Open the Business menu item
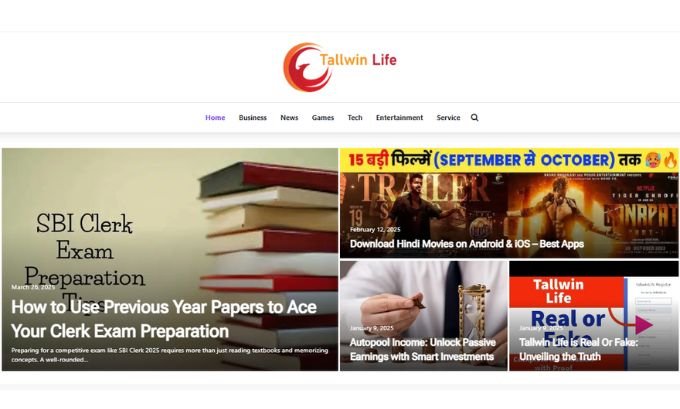 click(x=253, y=118)
